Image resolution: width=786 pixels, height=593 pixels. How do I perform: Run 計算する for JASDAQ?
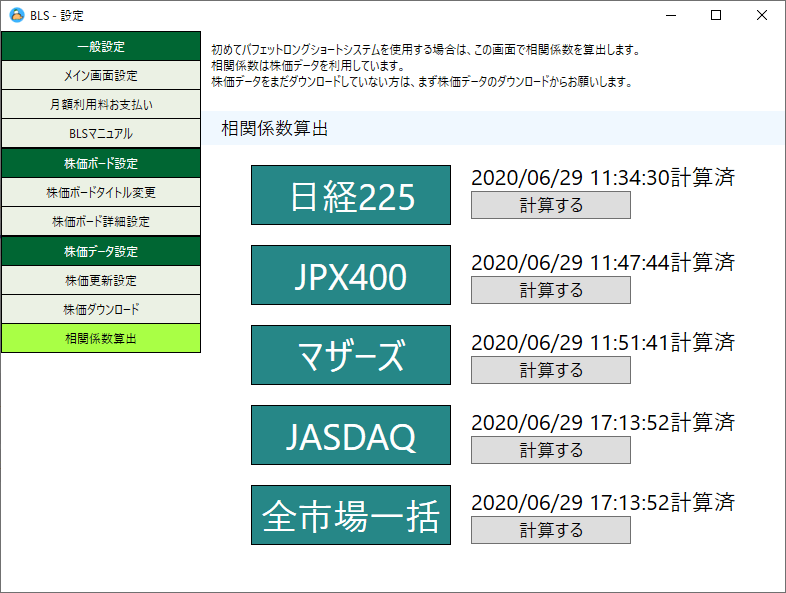pyautogui.click(x=551, y=450)
